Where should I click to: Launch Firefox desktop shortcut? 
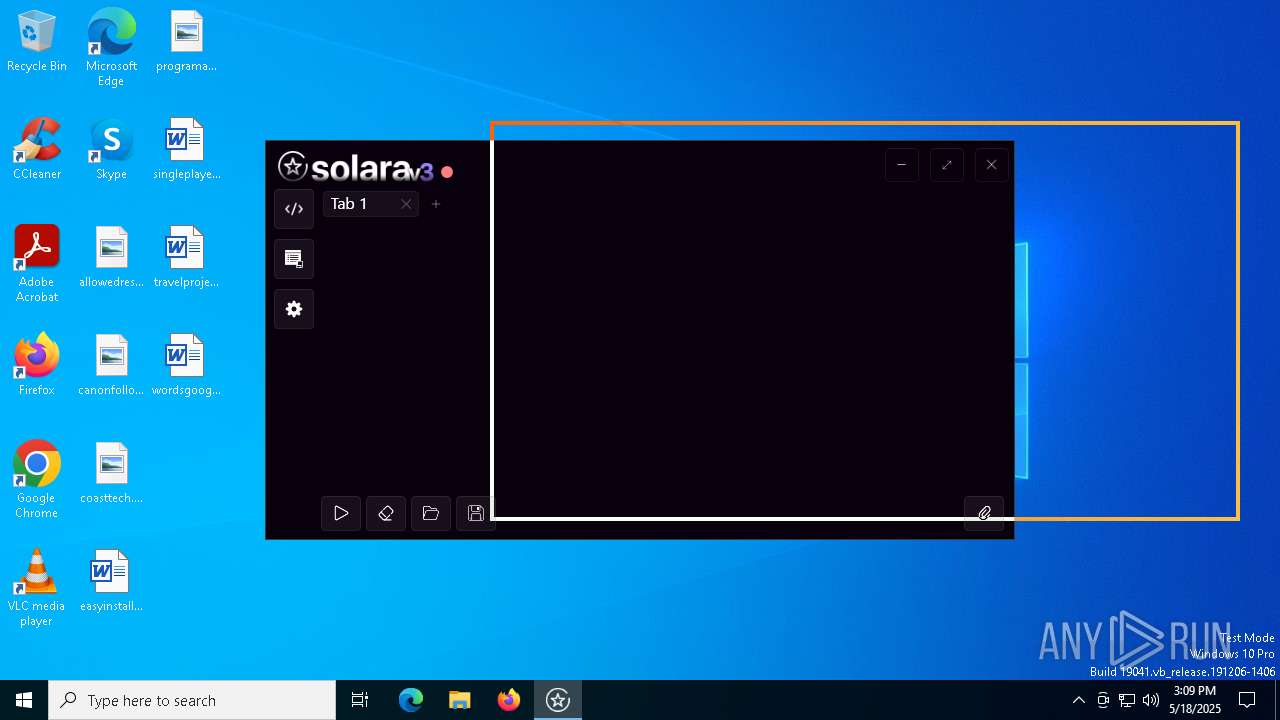click(37, 365)
